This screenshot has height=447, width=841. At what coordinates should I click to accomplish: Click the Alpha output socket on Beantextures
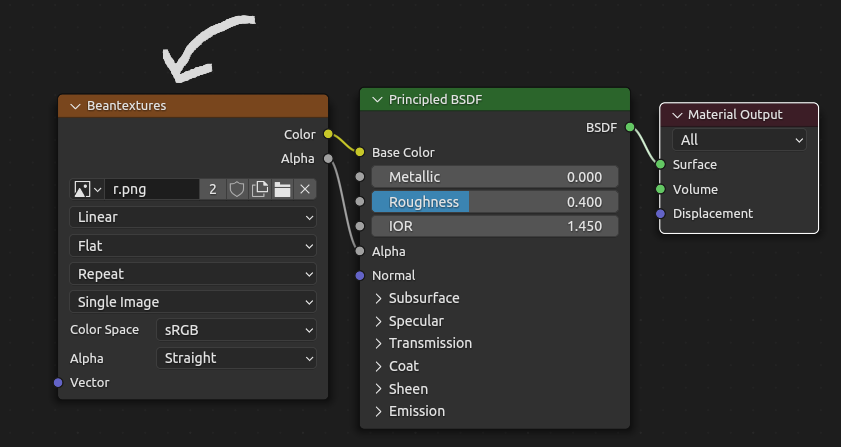click(x=328, y=158)
